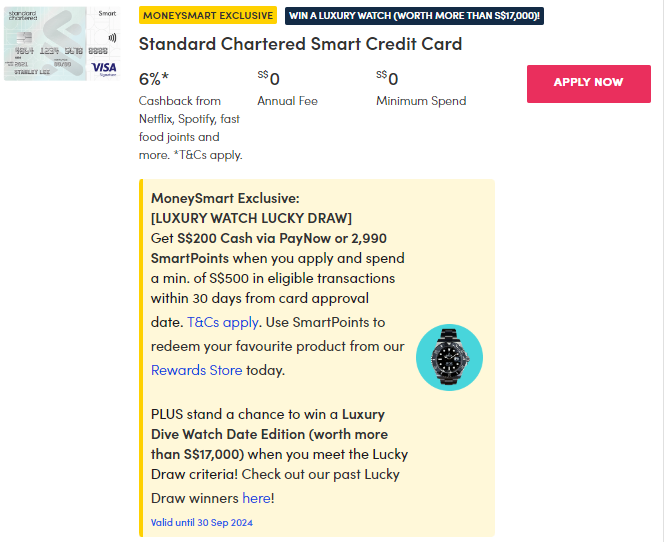Select the WIN A LUXURY WATCH badge
This screenshot has width=664, height=542.
tap(414, 16)
